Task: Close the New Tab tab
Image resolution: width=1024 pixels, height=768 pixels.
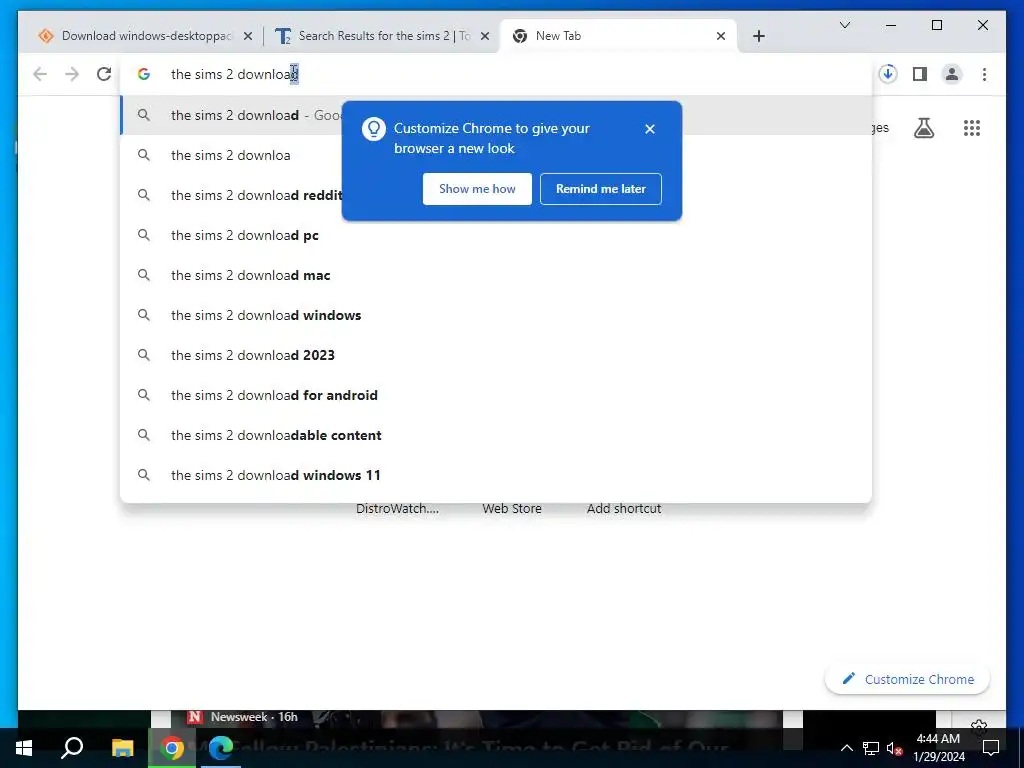Action: pos(720,36)
